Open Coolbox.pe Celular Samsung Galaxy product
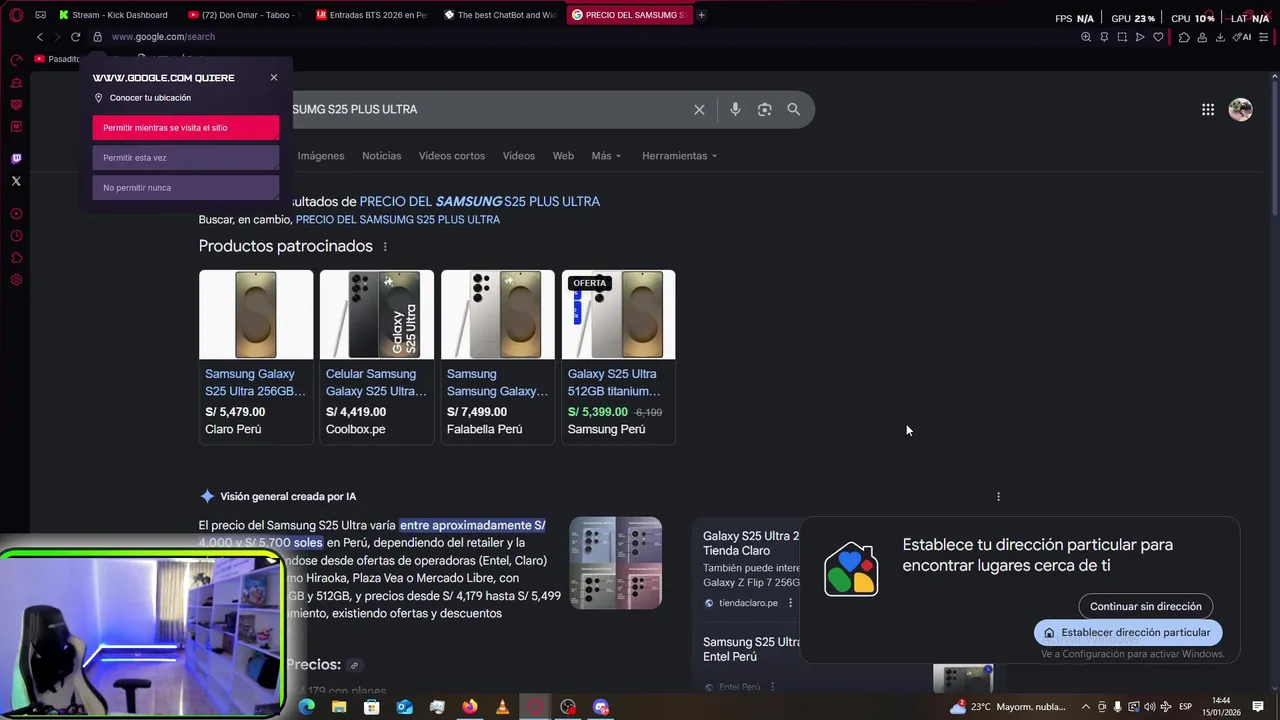 pos(377,356)
